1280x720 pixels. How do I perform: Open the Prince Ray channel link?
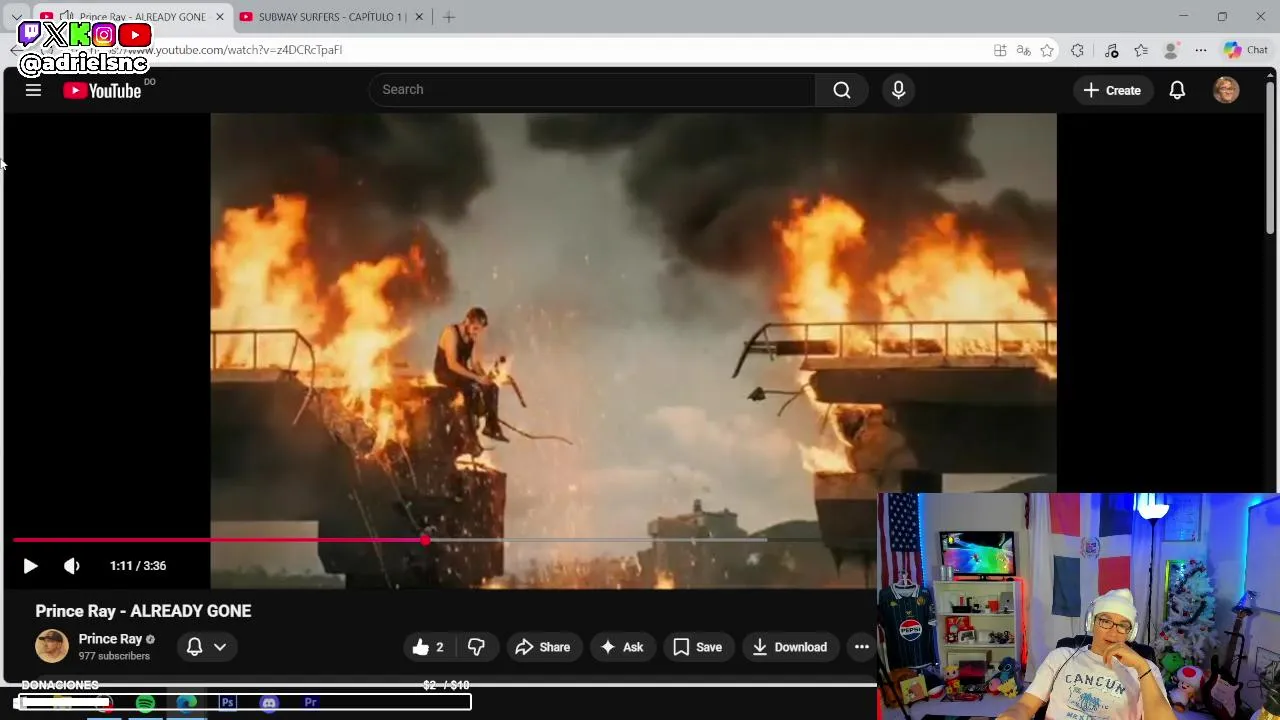(x=110, y=639)
